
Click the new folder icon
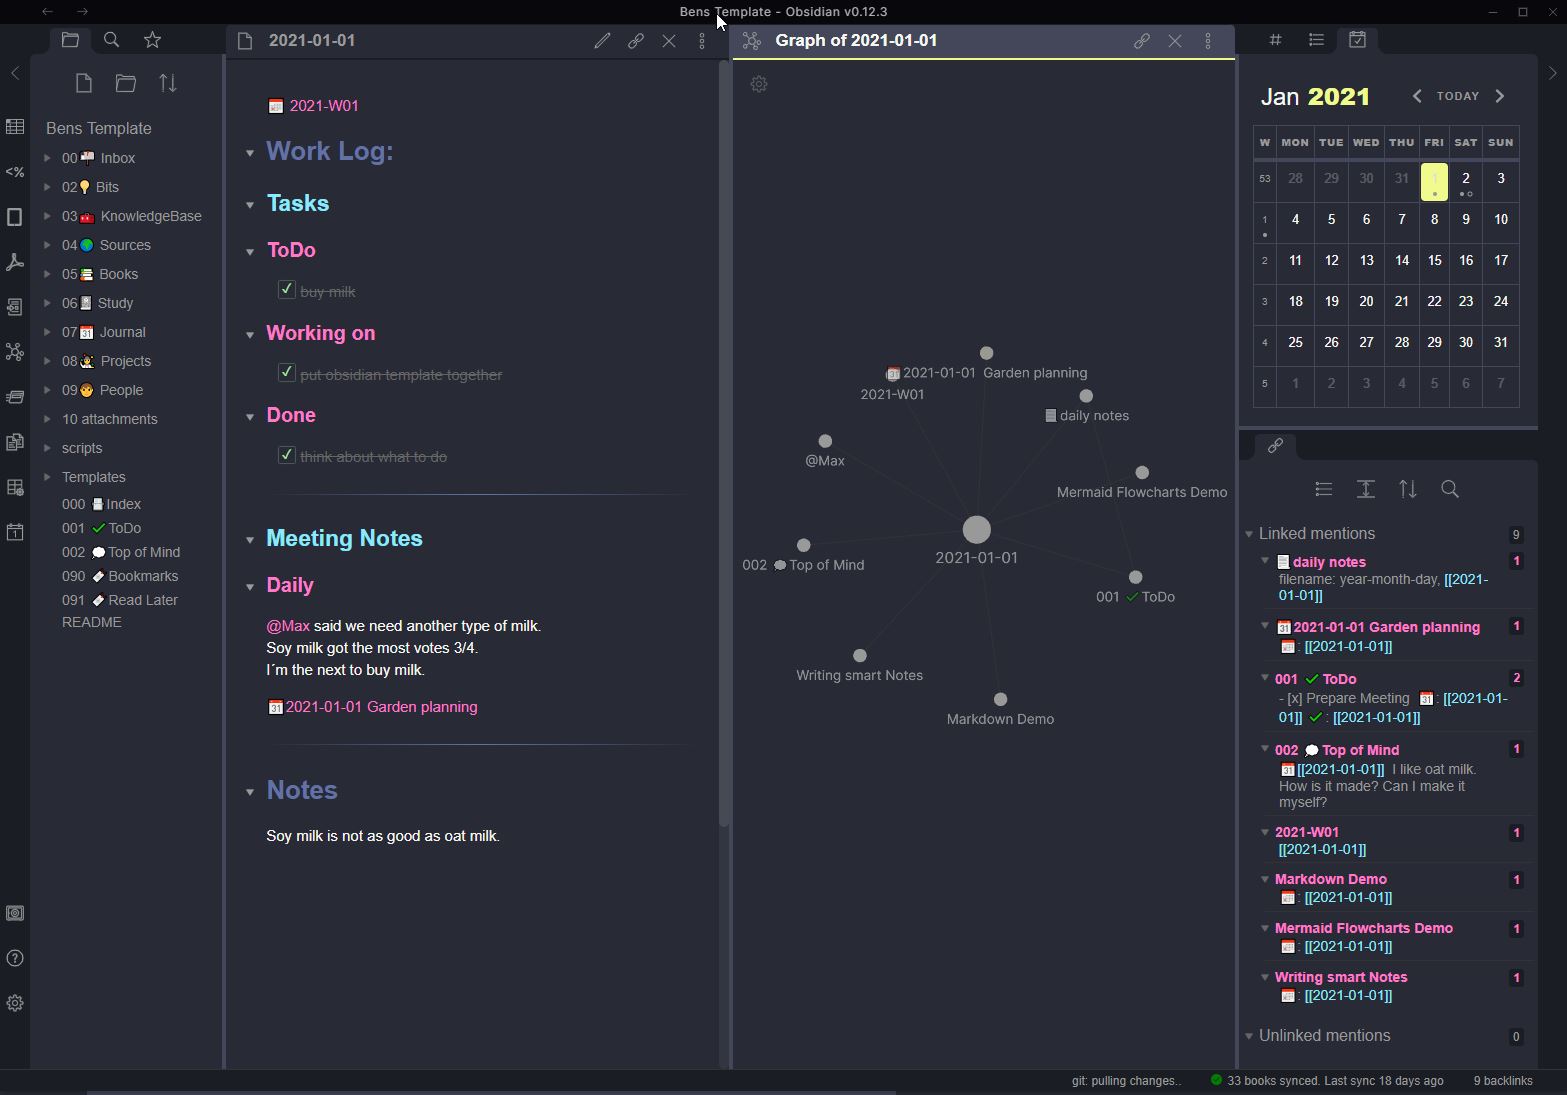coord(126,84)
